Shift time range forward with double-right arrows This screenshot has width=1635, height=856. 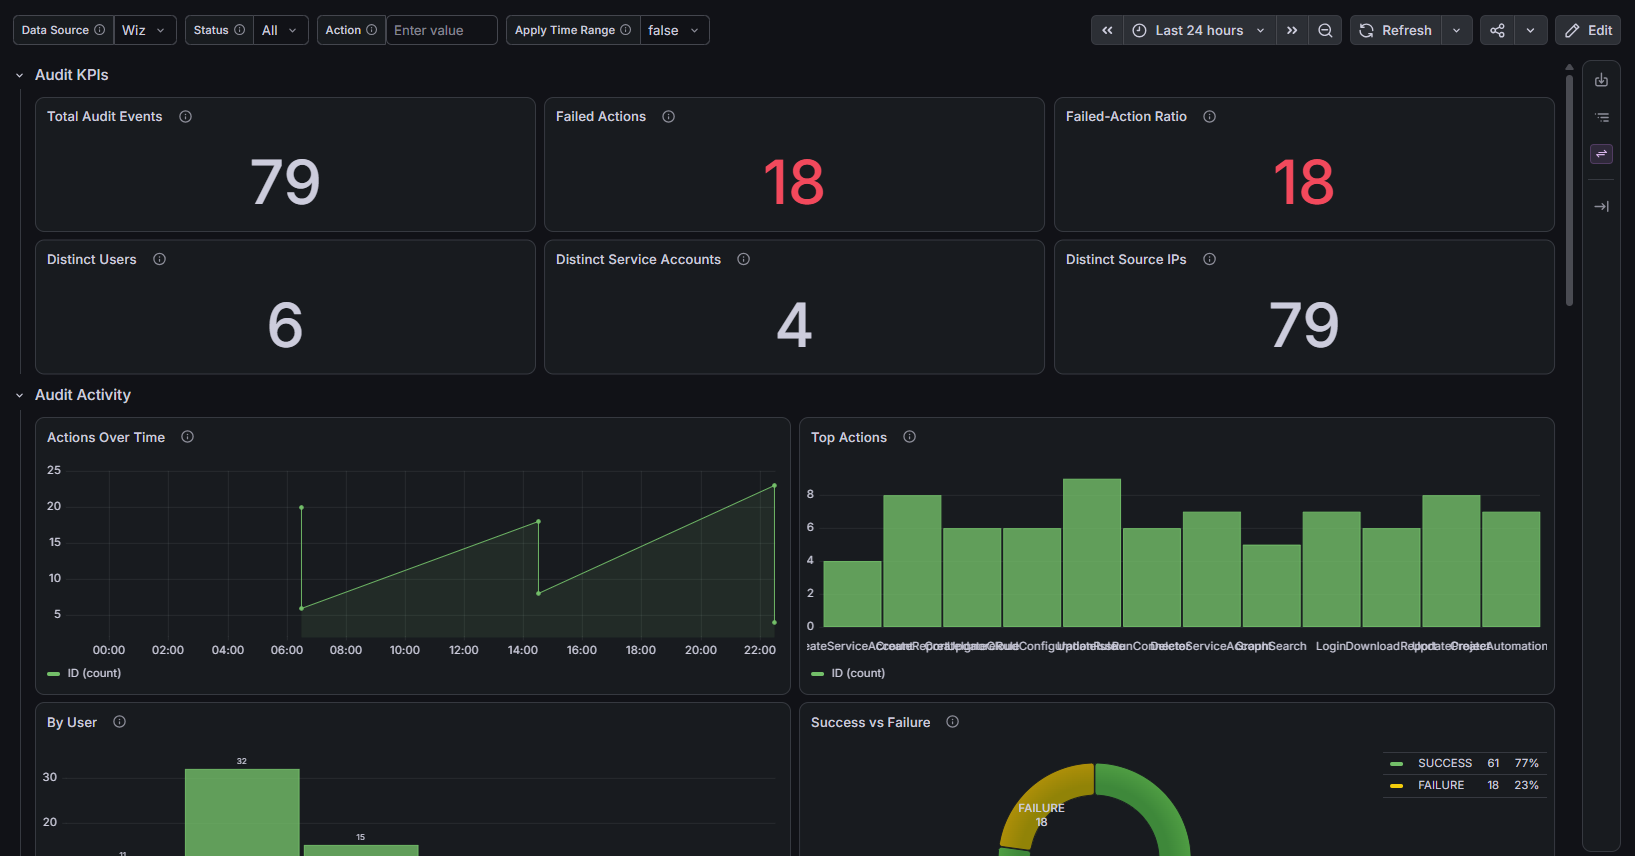coord(1292,30)
